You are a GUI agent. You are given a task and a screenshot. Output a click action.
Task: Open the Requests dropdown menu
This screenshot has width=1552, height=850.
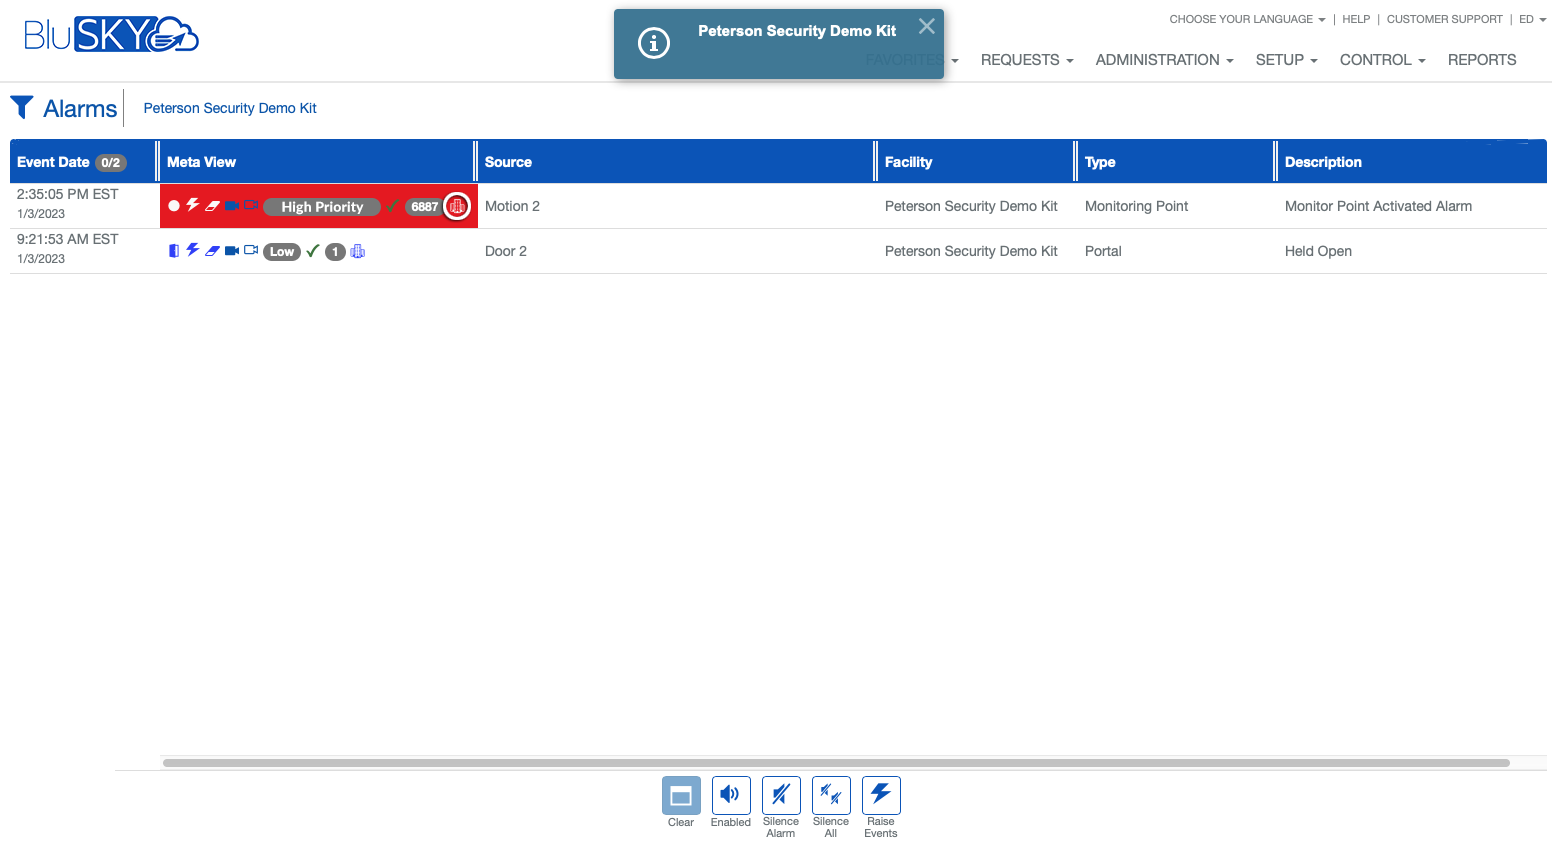tap(1026, 60)
